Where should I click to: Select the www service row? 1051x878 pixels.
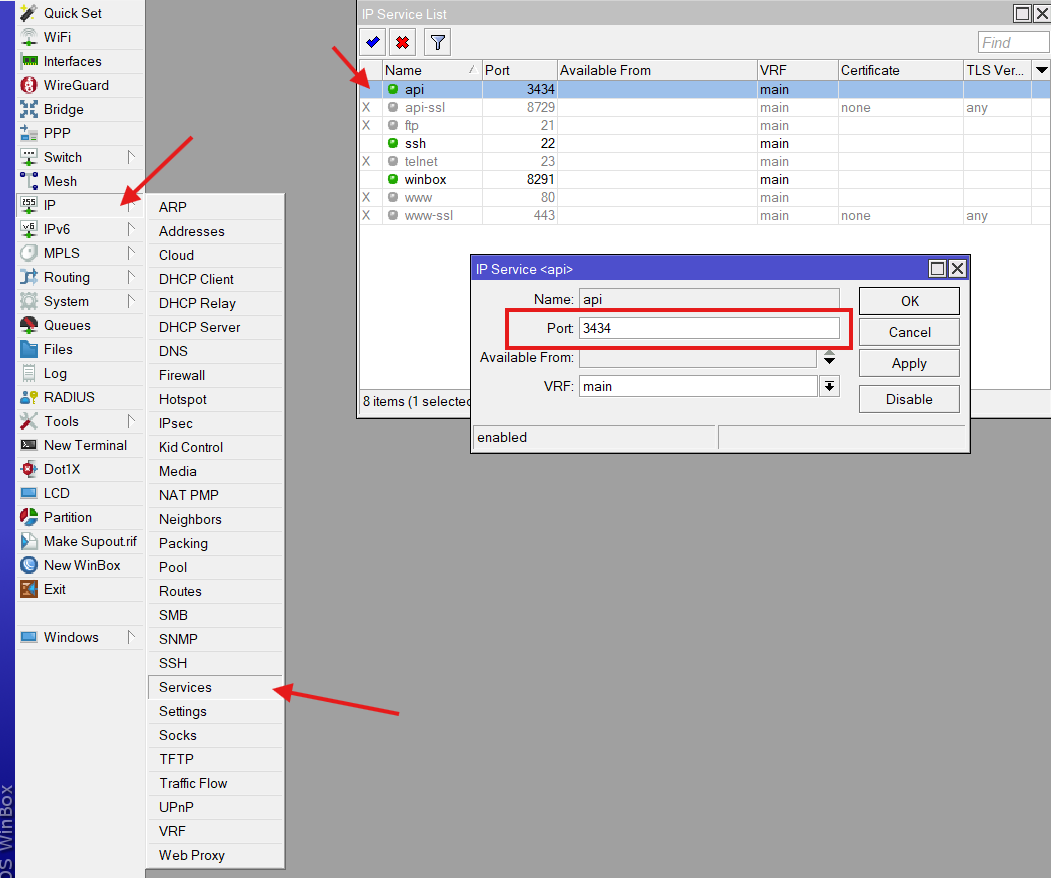point(704,197)
